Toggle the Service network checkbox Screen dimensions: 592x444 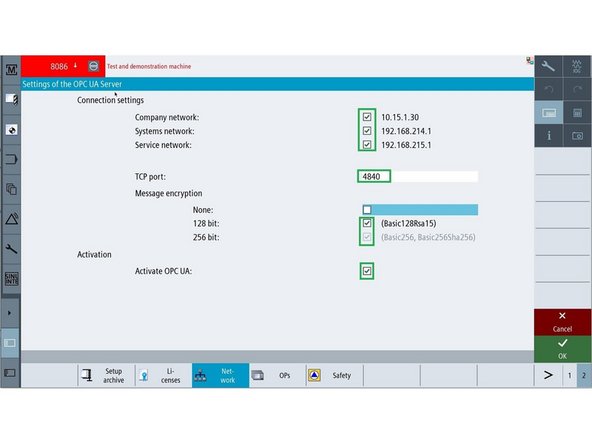click(x=367, y=145)
